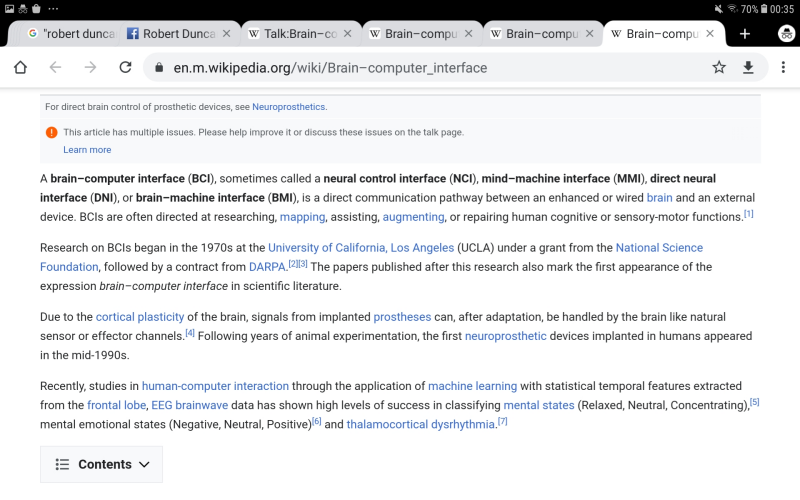Reload the page with refresh icon
This screenshot has height=500, width=800.
pos(125,67)
